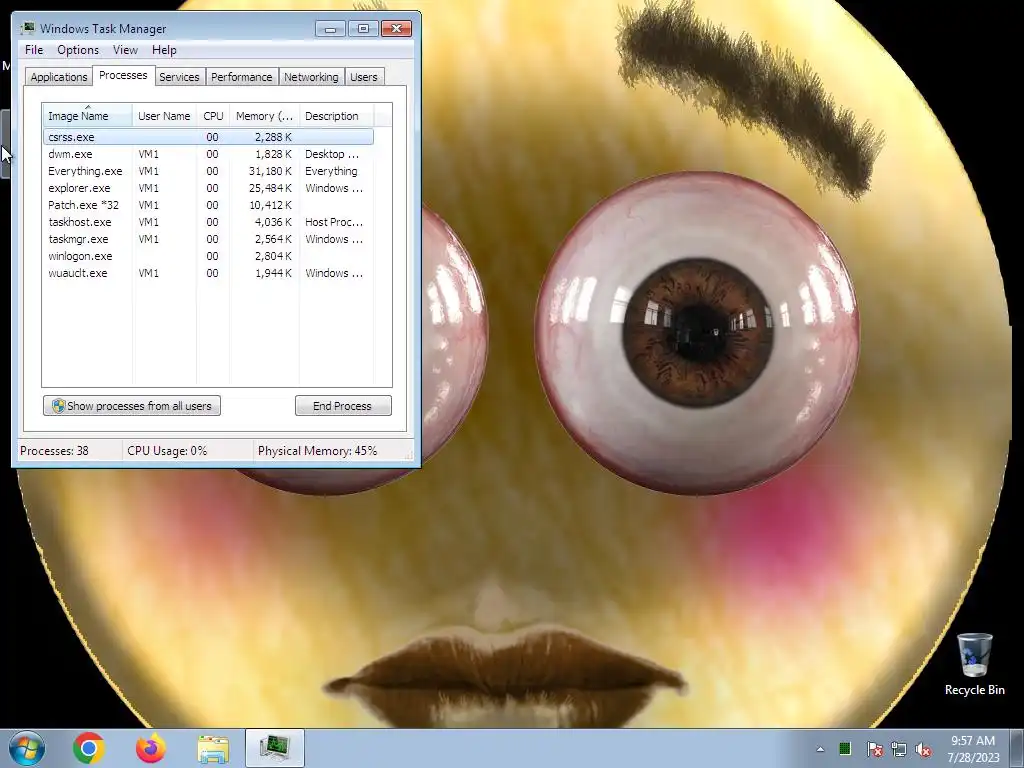Sort by Memory column header
Viewport: 1024px width, 768px height.
coord(264,115)
